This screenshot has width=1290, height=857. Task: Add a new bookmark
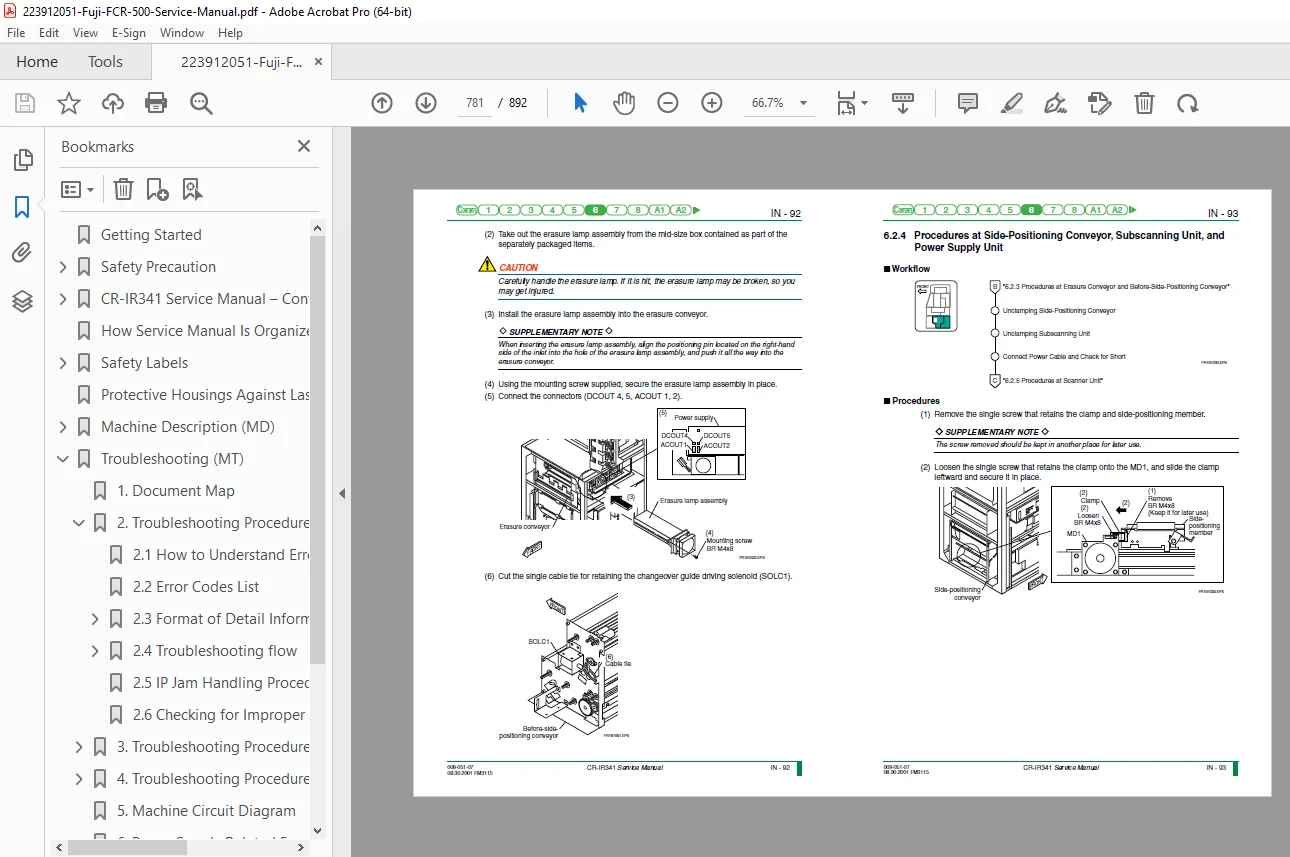pos(157,189)
